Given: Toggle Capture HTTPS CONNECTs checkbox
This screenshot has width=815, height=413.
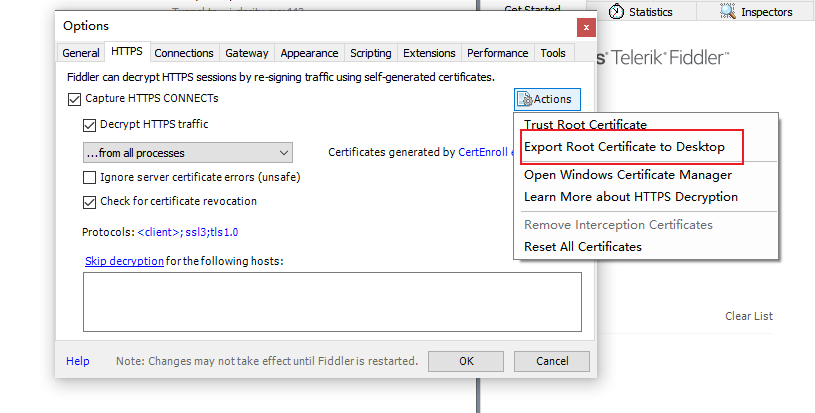Looking at the screenshot, I should click(x=74, y=99).
